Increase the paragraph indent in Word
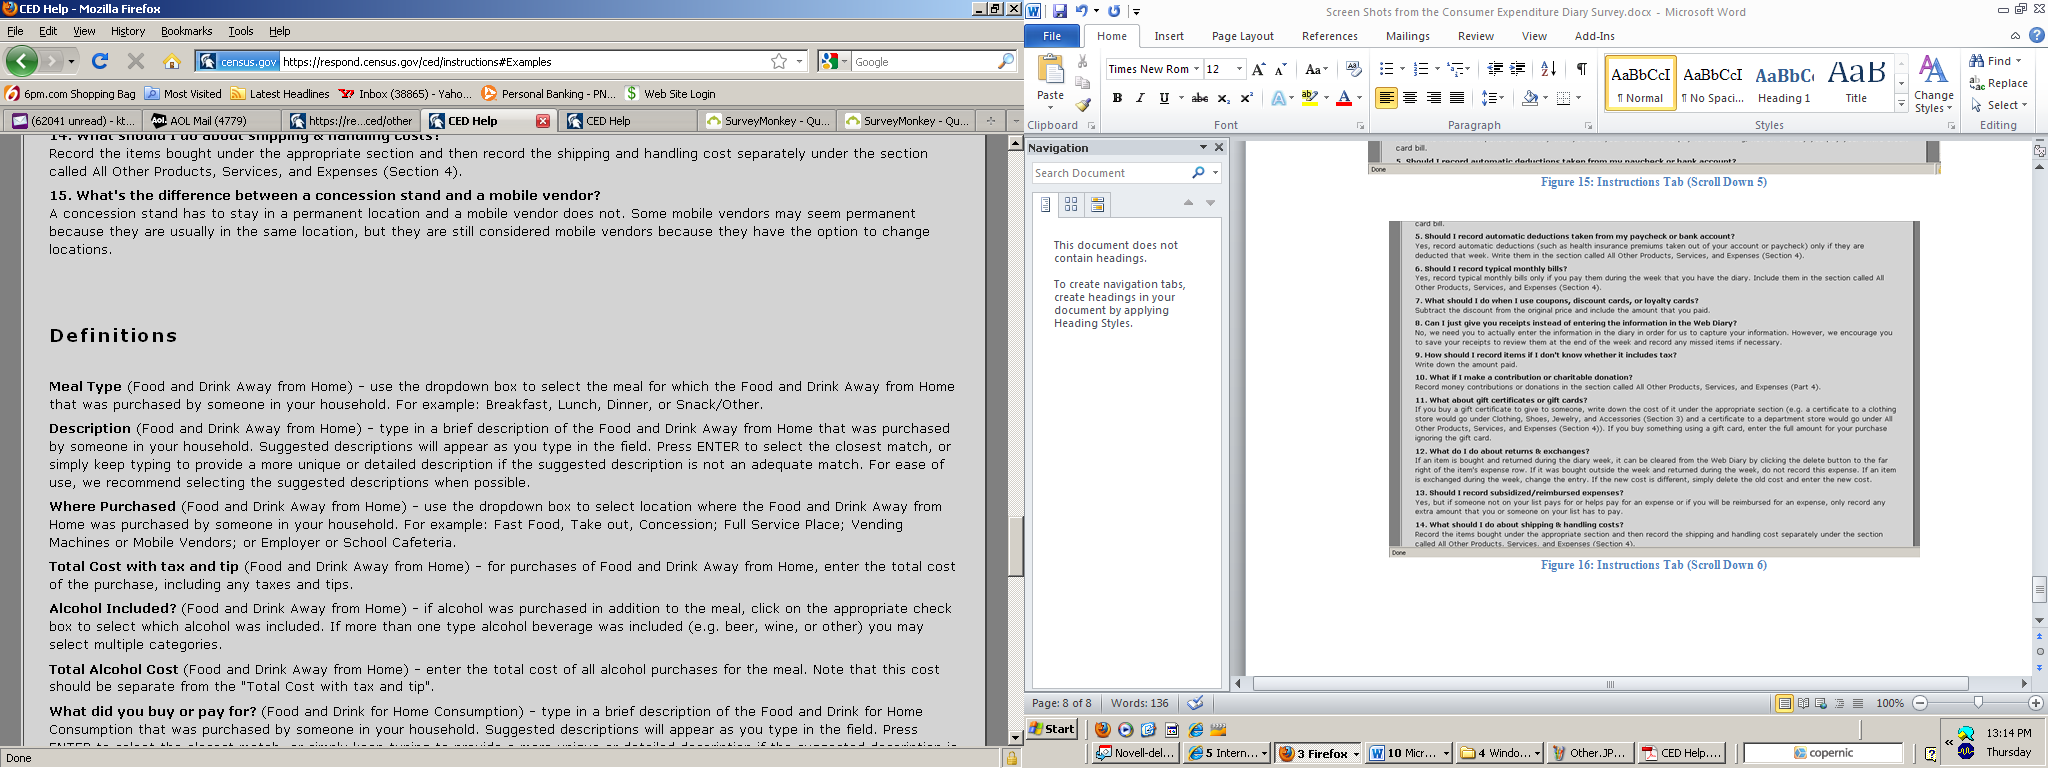 pyautogui.click(x=1518, y=69)
